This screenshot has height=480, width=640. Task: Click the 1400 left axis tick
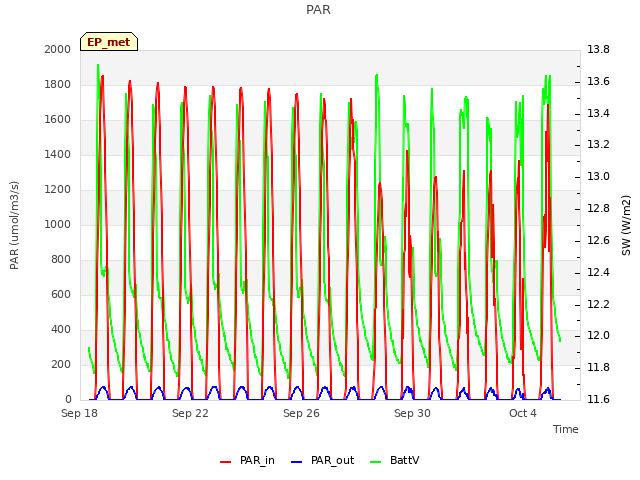tap(58, 154)
